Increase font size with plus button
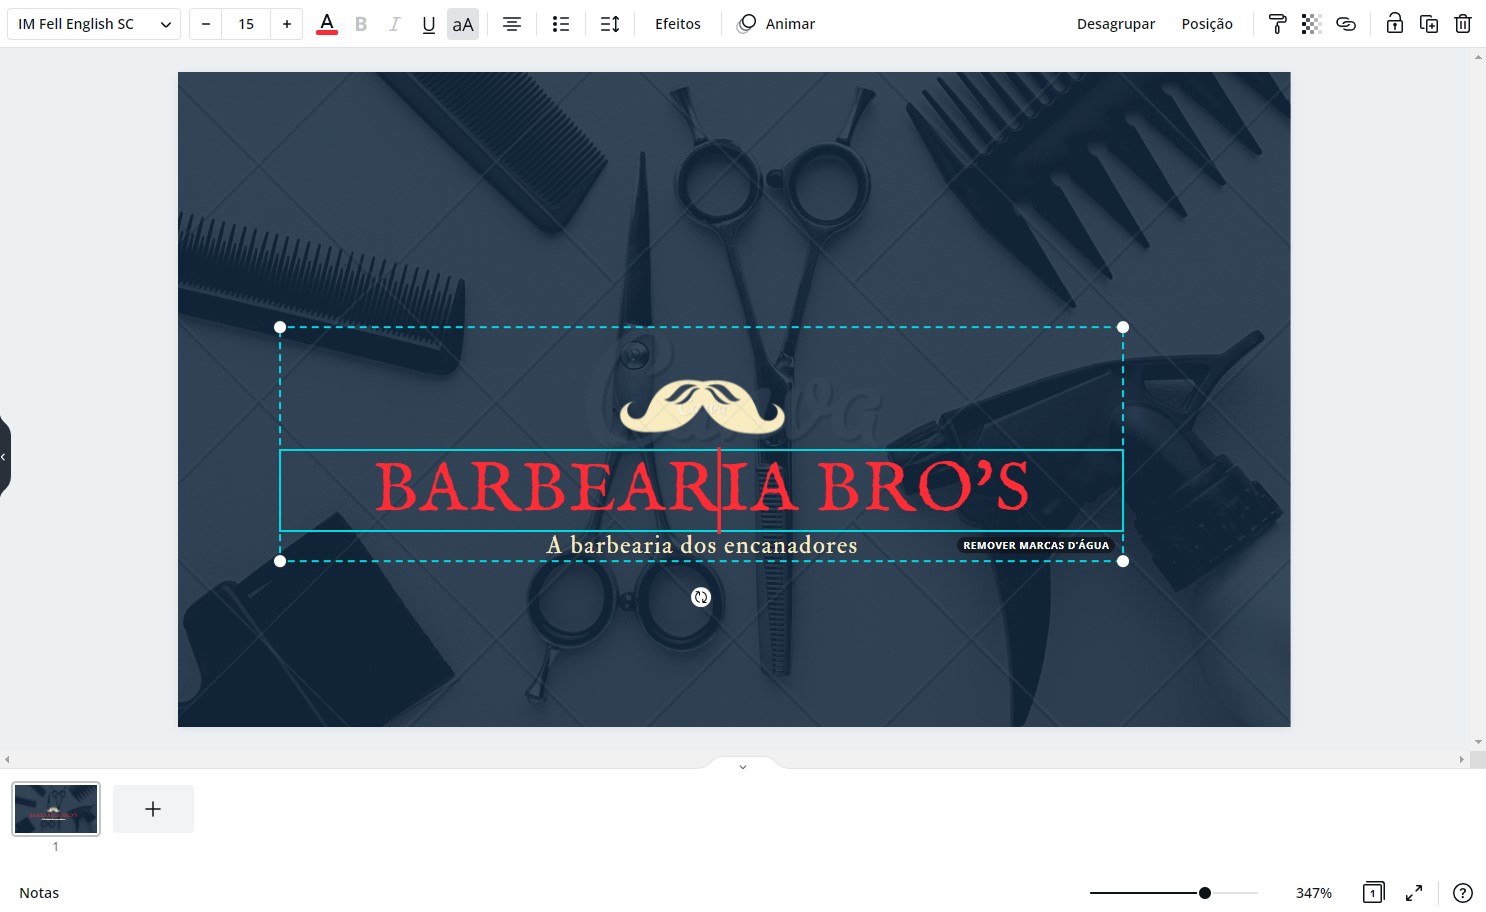This screenshot has height=912, width=1486. (287, 24)
